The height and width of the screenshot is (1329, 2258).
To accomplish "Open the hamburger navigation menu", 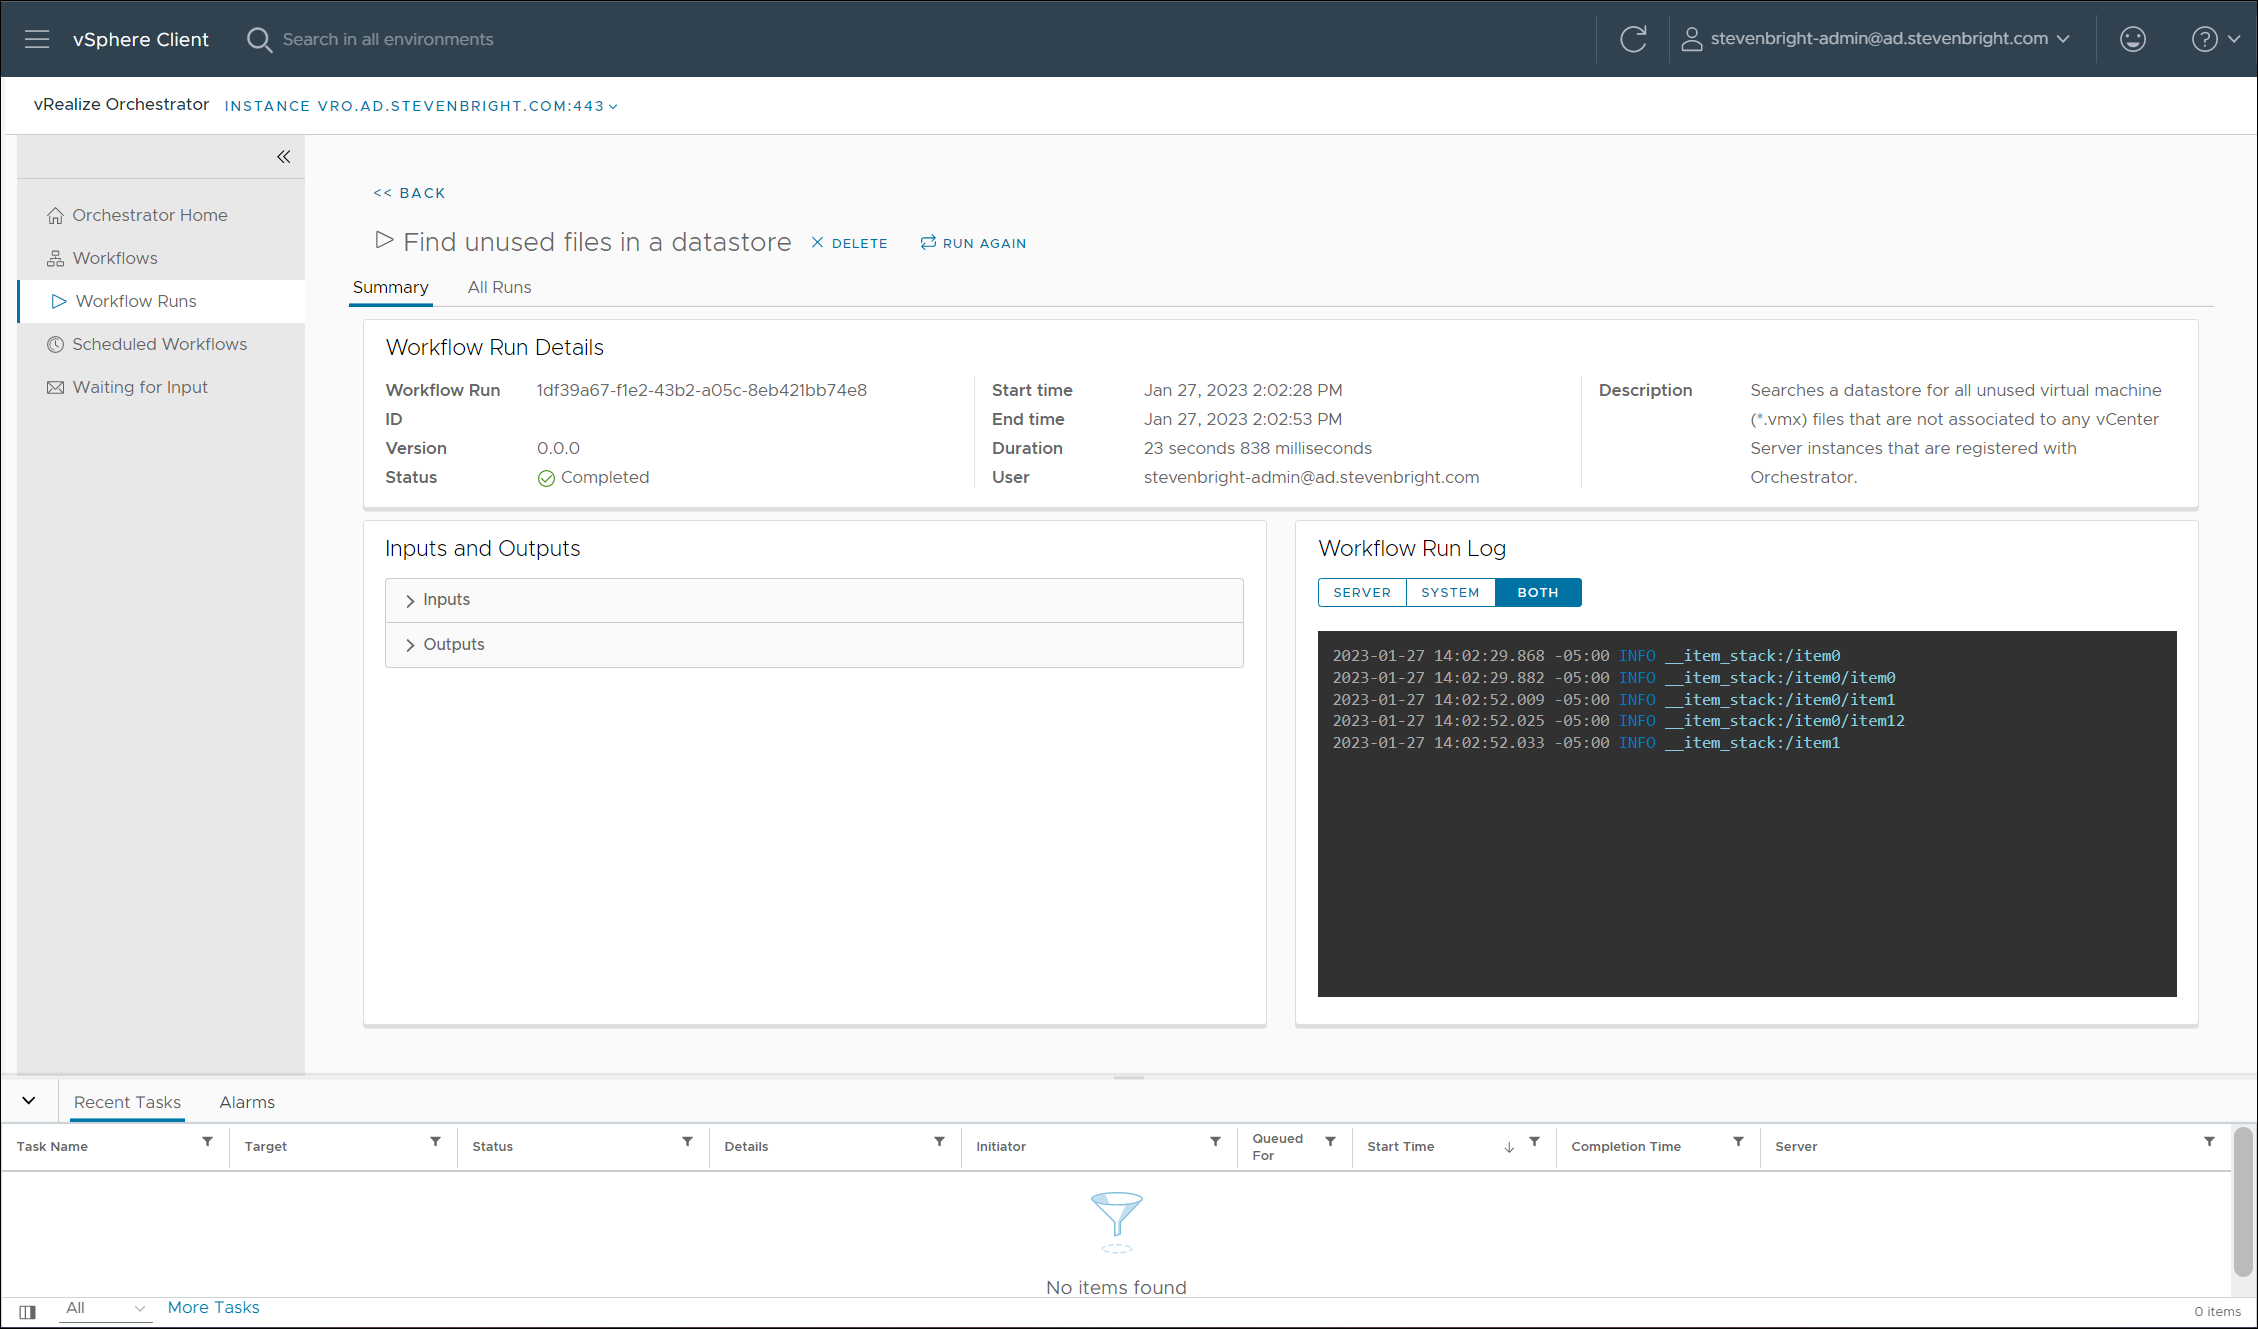I will [37, 39].
